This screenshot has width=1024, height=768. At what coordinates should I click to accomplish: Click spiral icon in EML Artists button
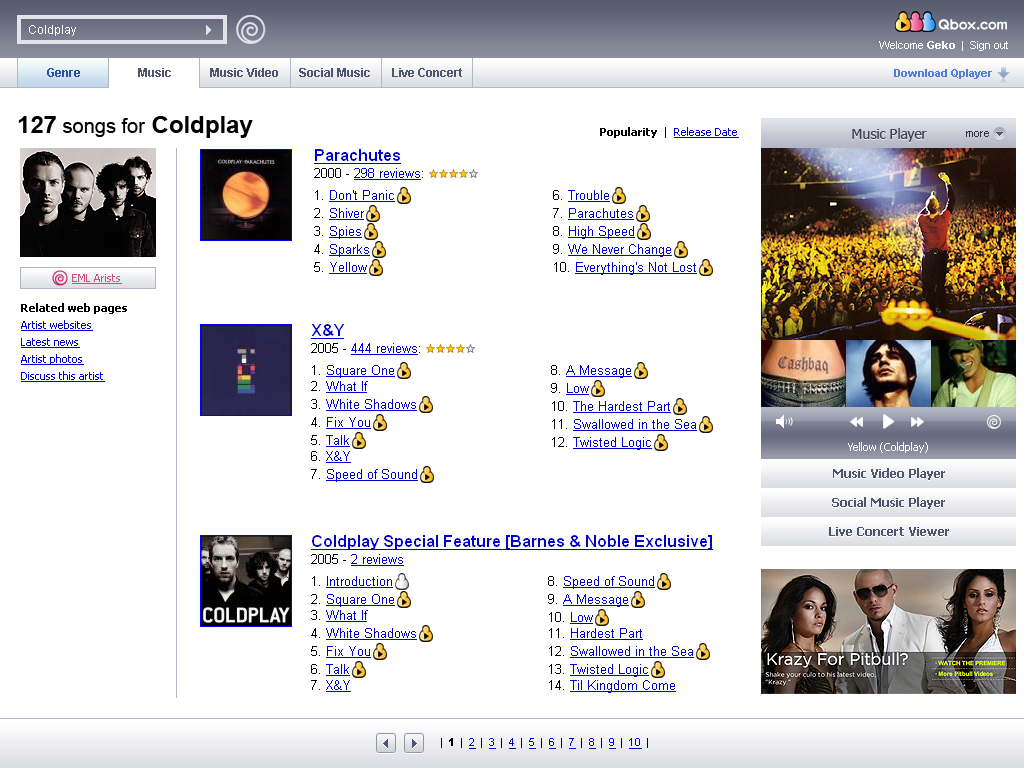click(59, 278)
